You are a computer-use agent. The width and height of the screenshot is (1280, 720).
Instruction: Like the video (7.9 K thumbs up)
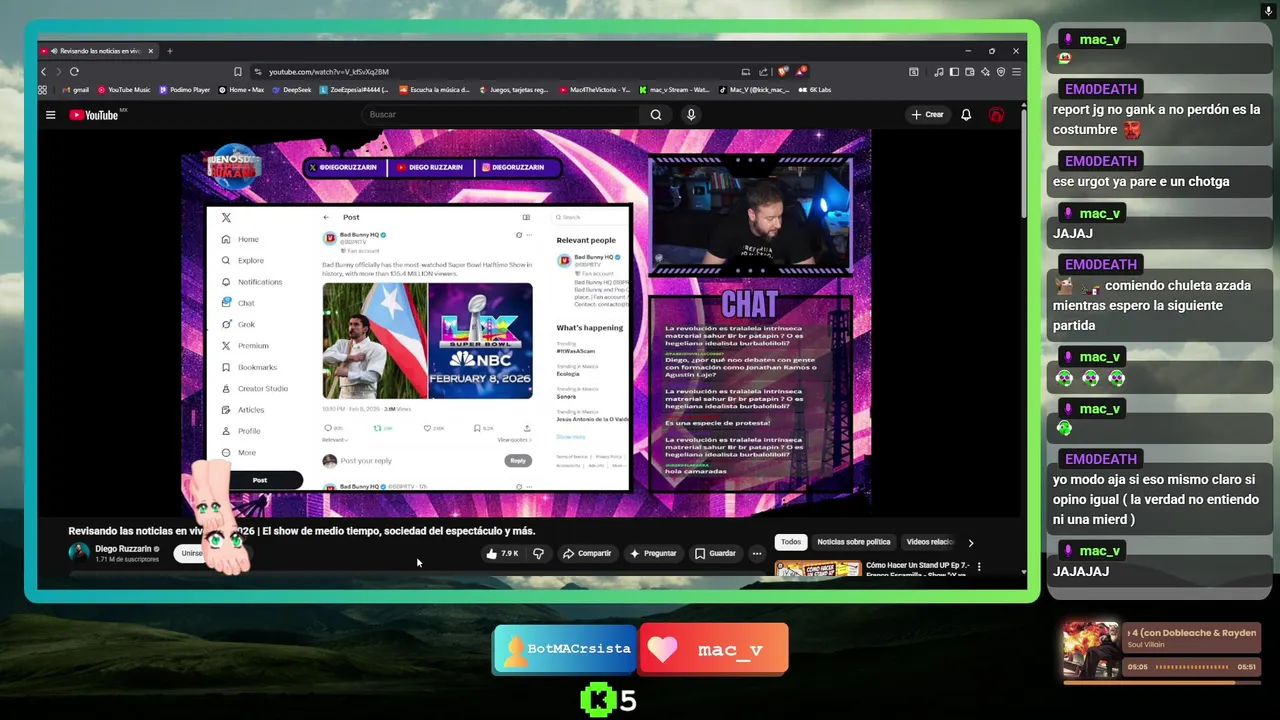pos(503,553)
